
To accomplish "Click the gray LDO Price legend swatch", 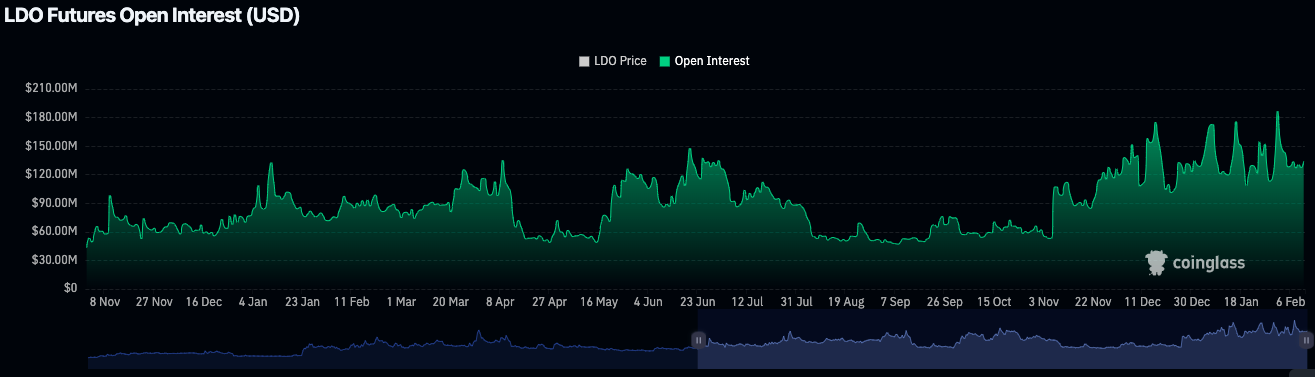I will pos(584,61).
